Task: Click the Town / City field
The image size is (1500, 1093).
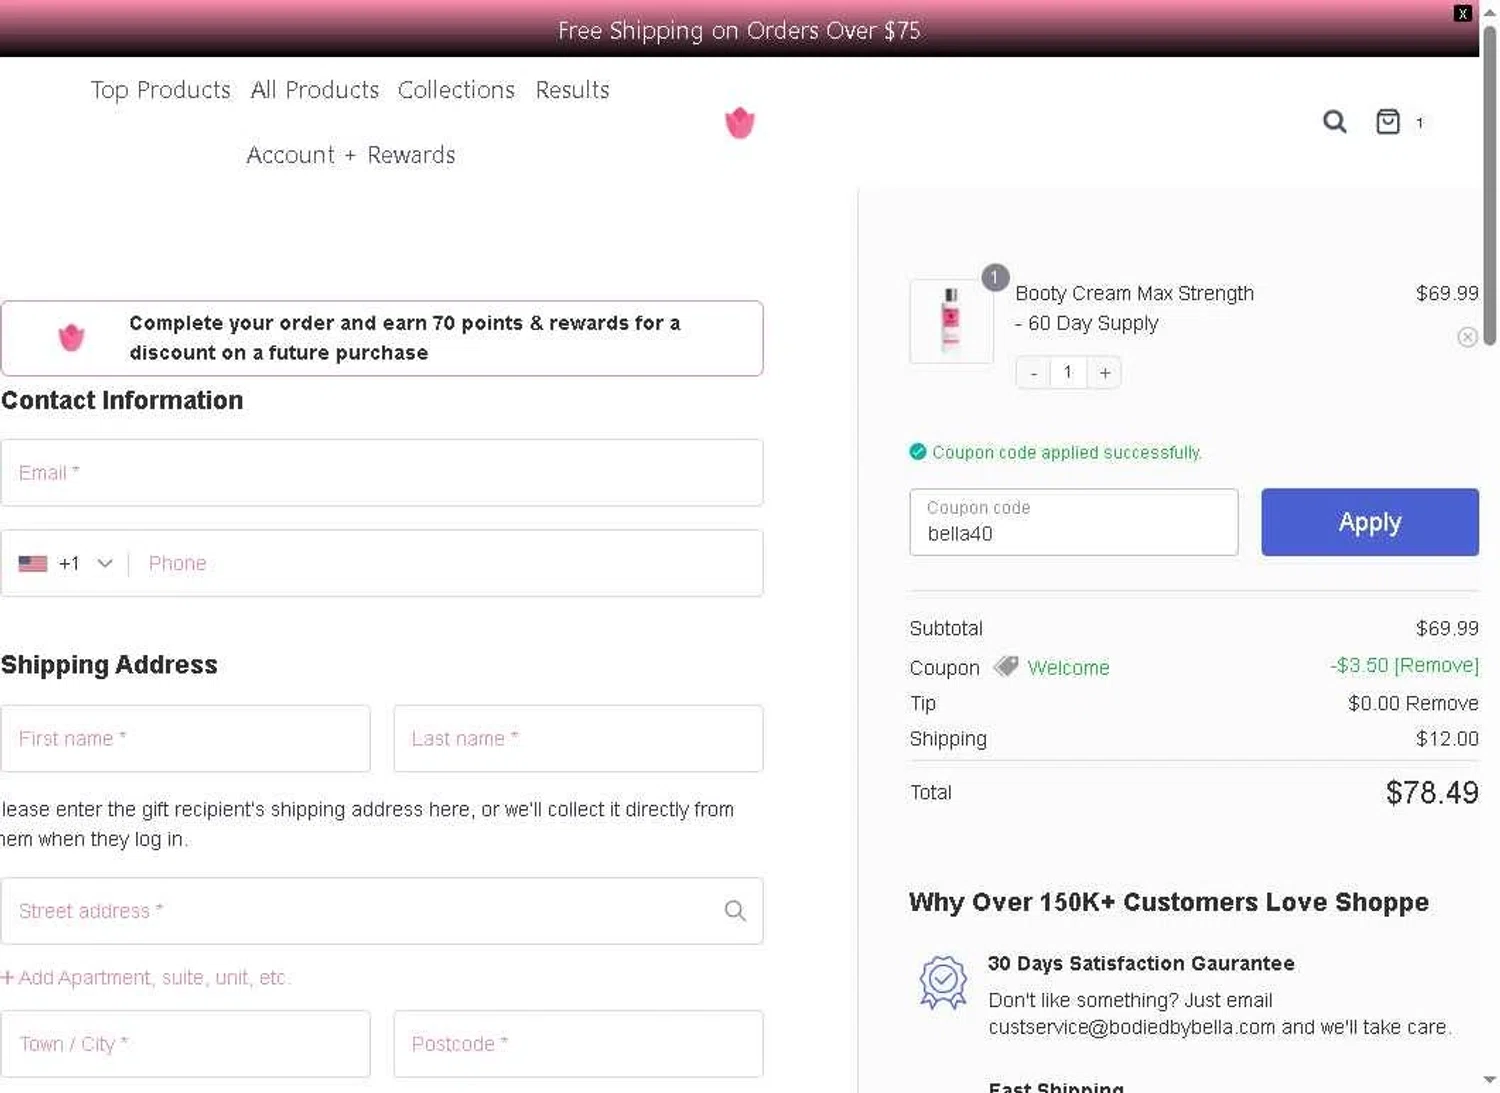Action: [x=185, y=1044]
